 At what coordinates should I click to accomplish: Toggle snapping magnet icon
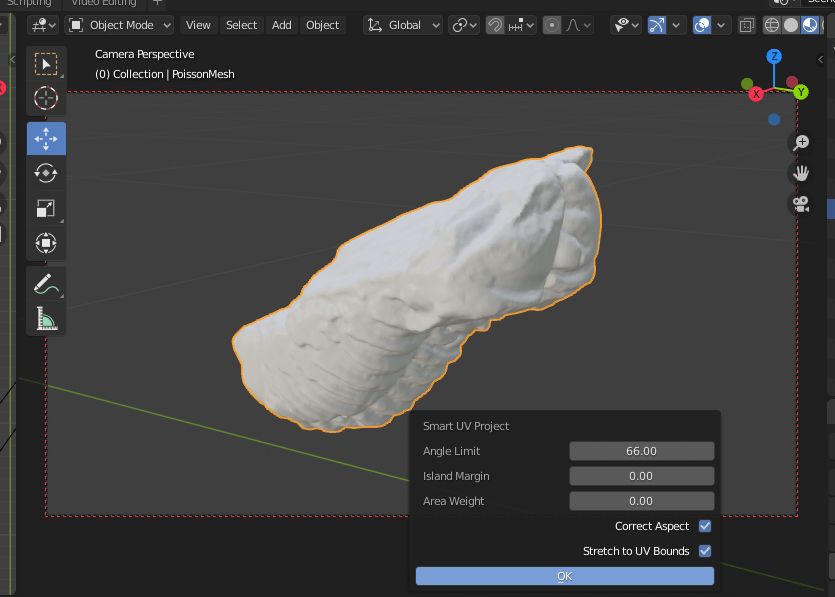(x=495, y=25)
